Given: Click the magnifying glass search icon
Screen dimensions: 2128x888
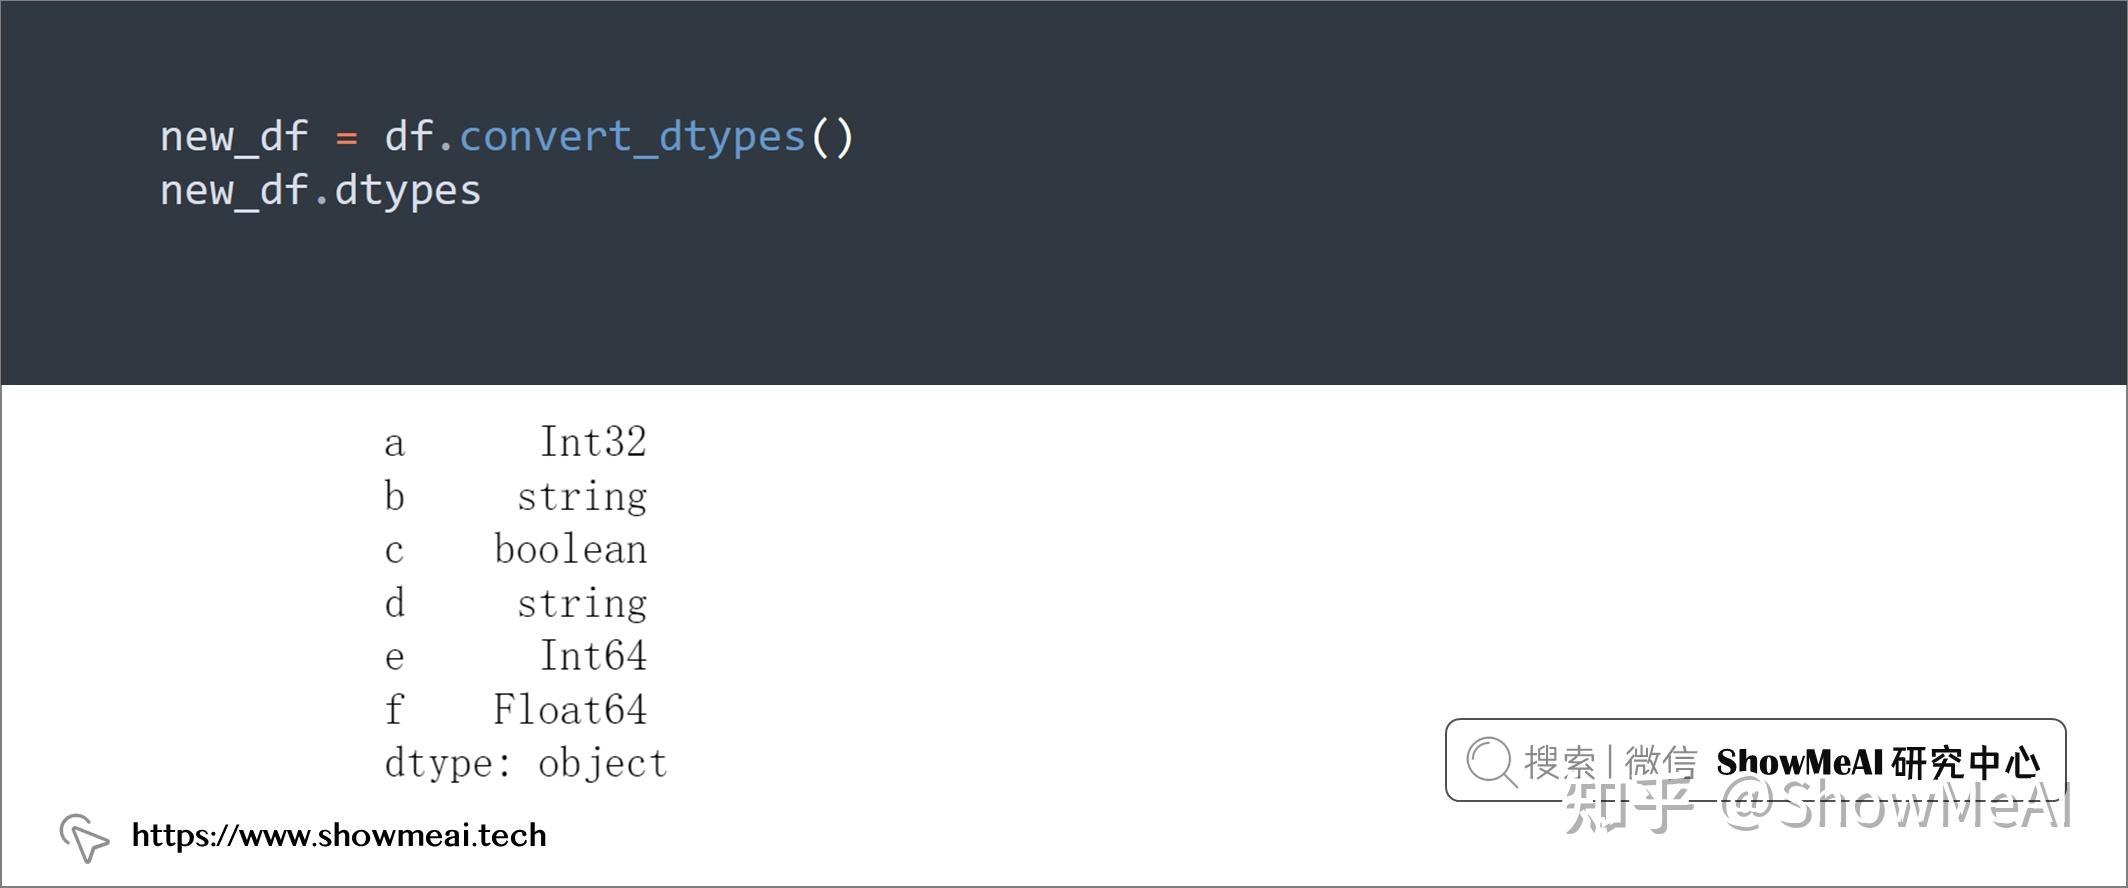Looking at the screenshot, I should [1490, 762].
